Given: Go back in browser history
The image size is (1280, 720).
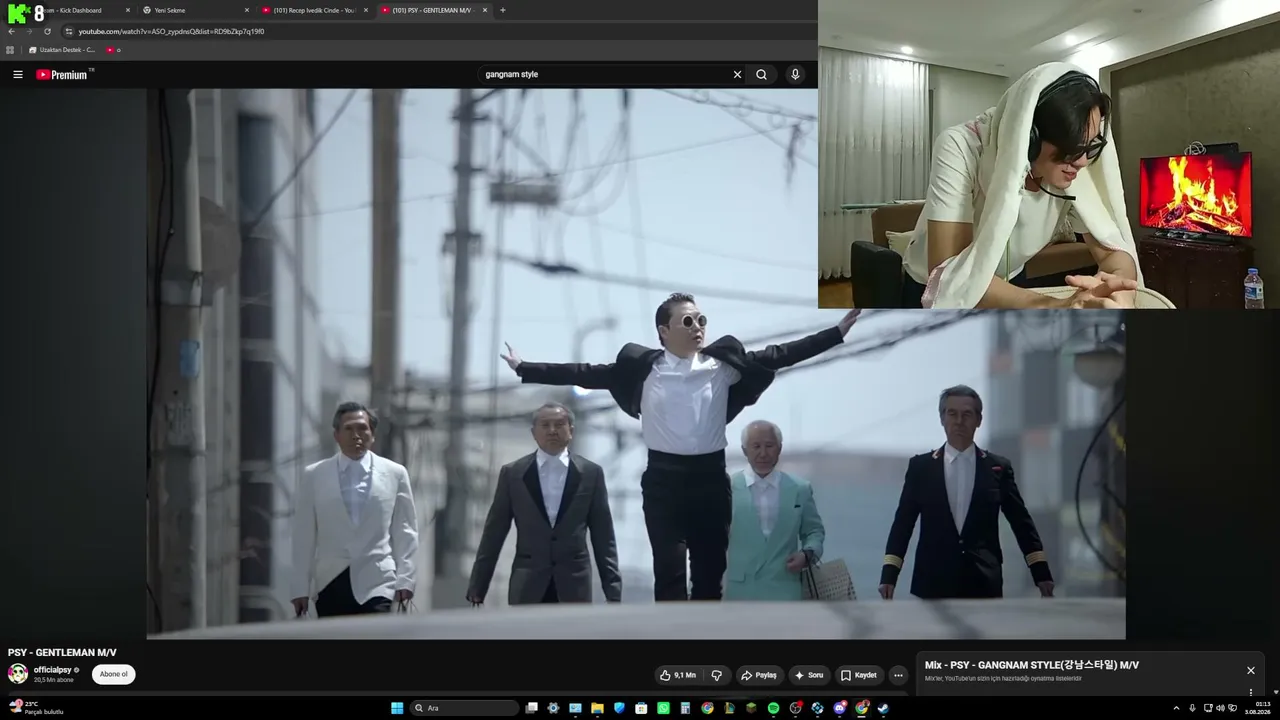Looking at the screenshot, I should tap(12, 31).
